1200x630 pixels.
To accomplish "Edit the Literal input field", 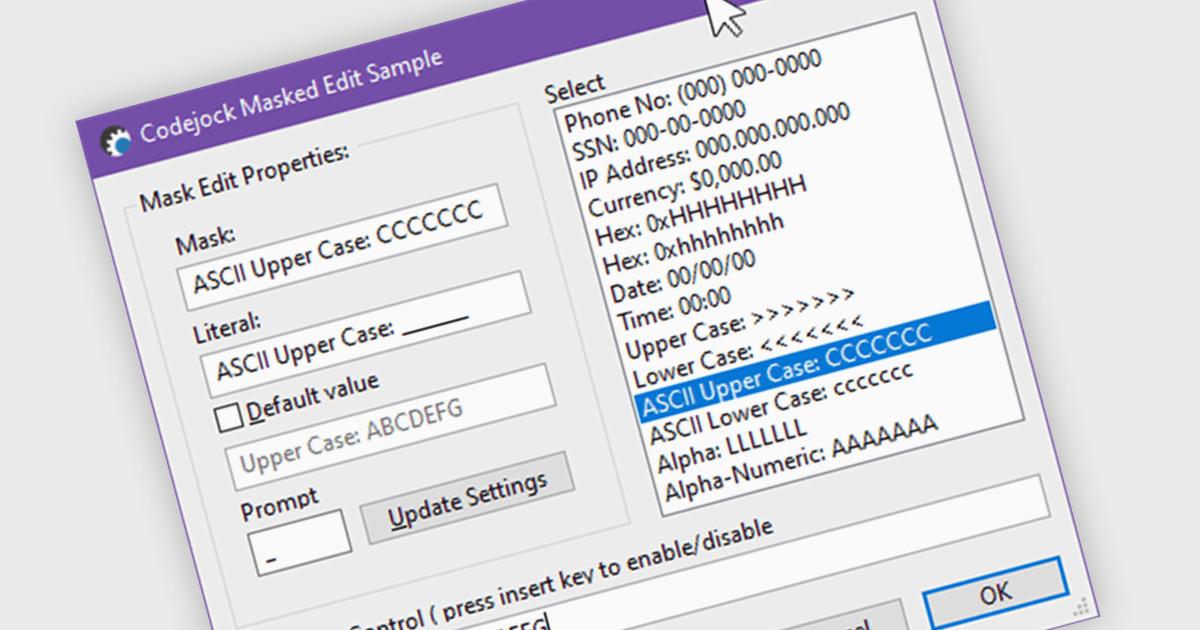I will [365, 335].
